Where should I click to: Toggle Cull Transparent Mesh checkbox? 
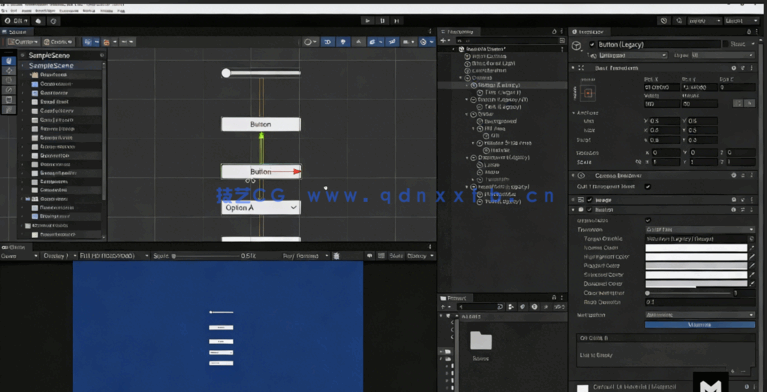[648, 186]
